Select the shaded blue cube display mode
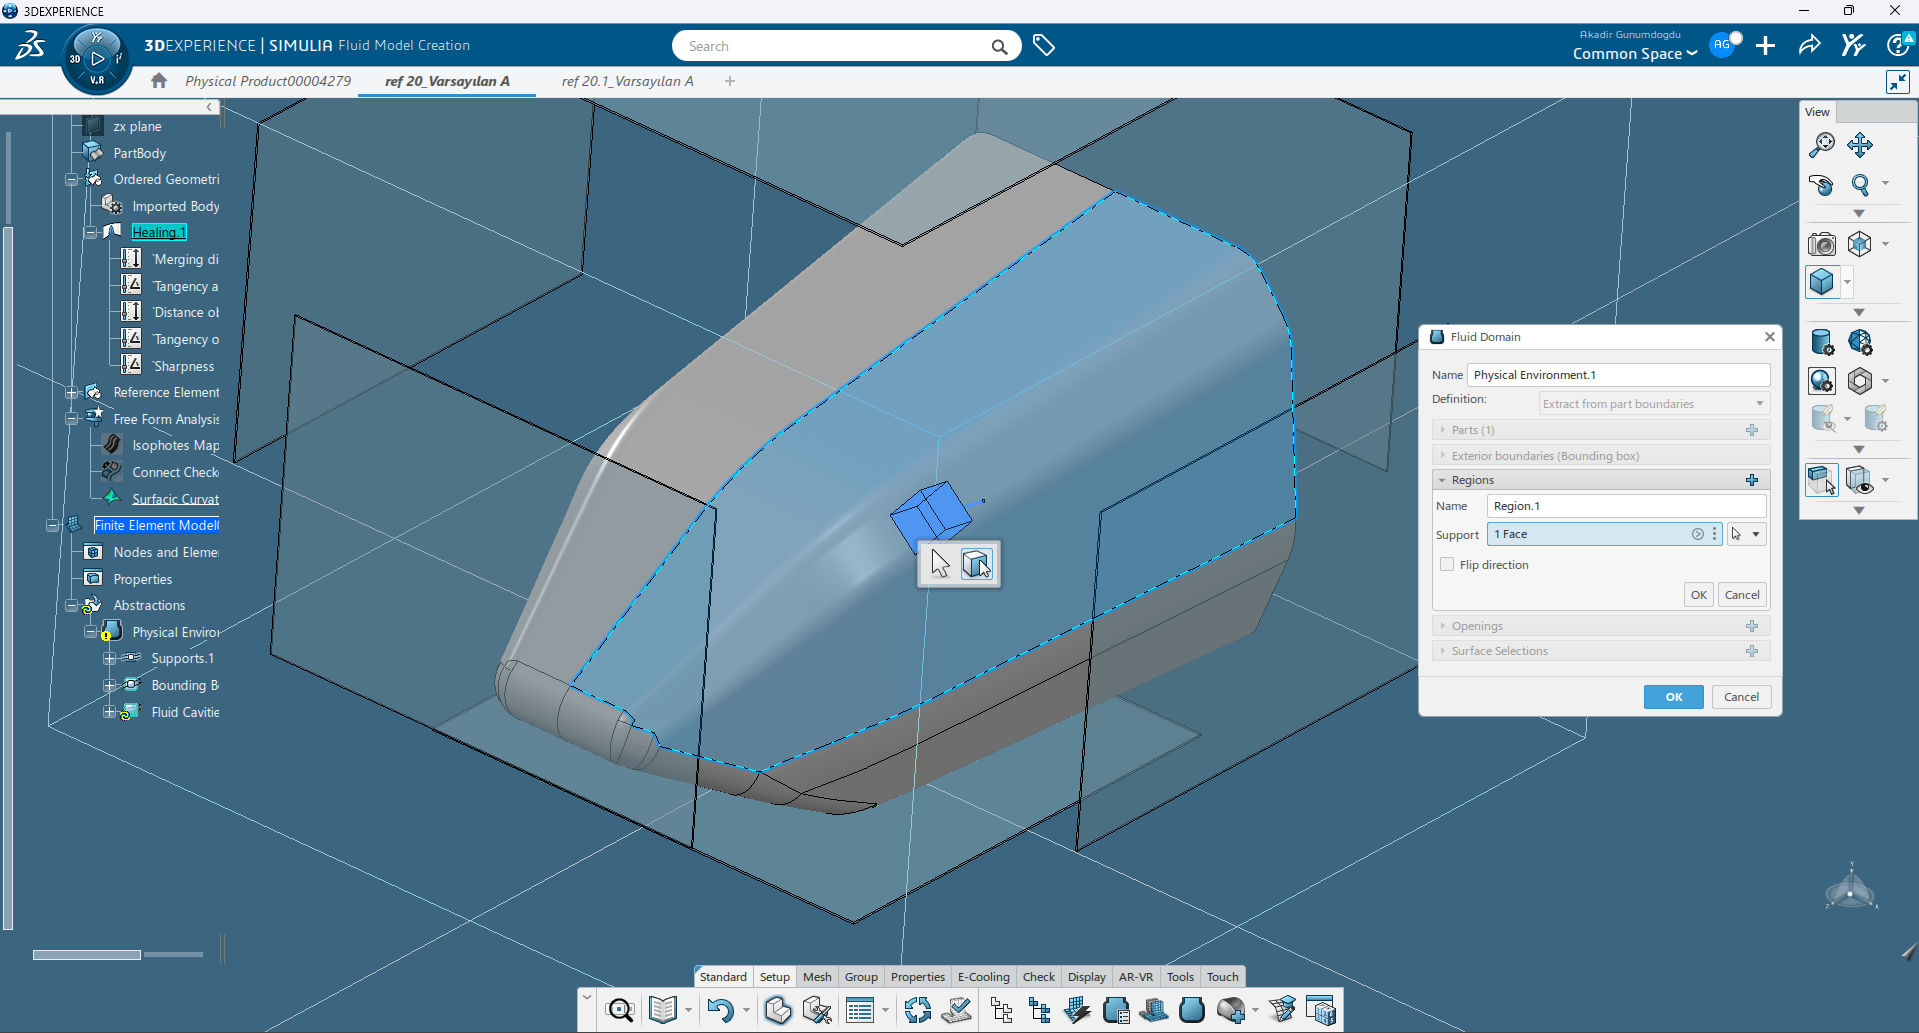The width and height of the screenshot is (1919, 1033). point(1822,282)
